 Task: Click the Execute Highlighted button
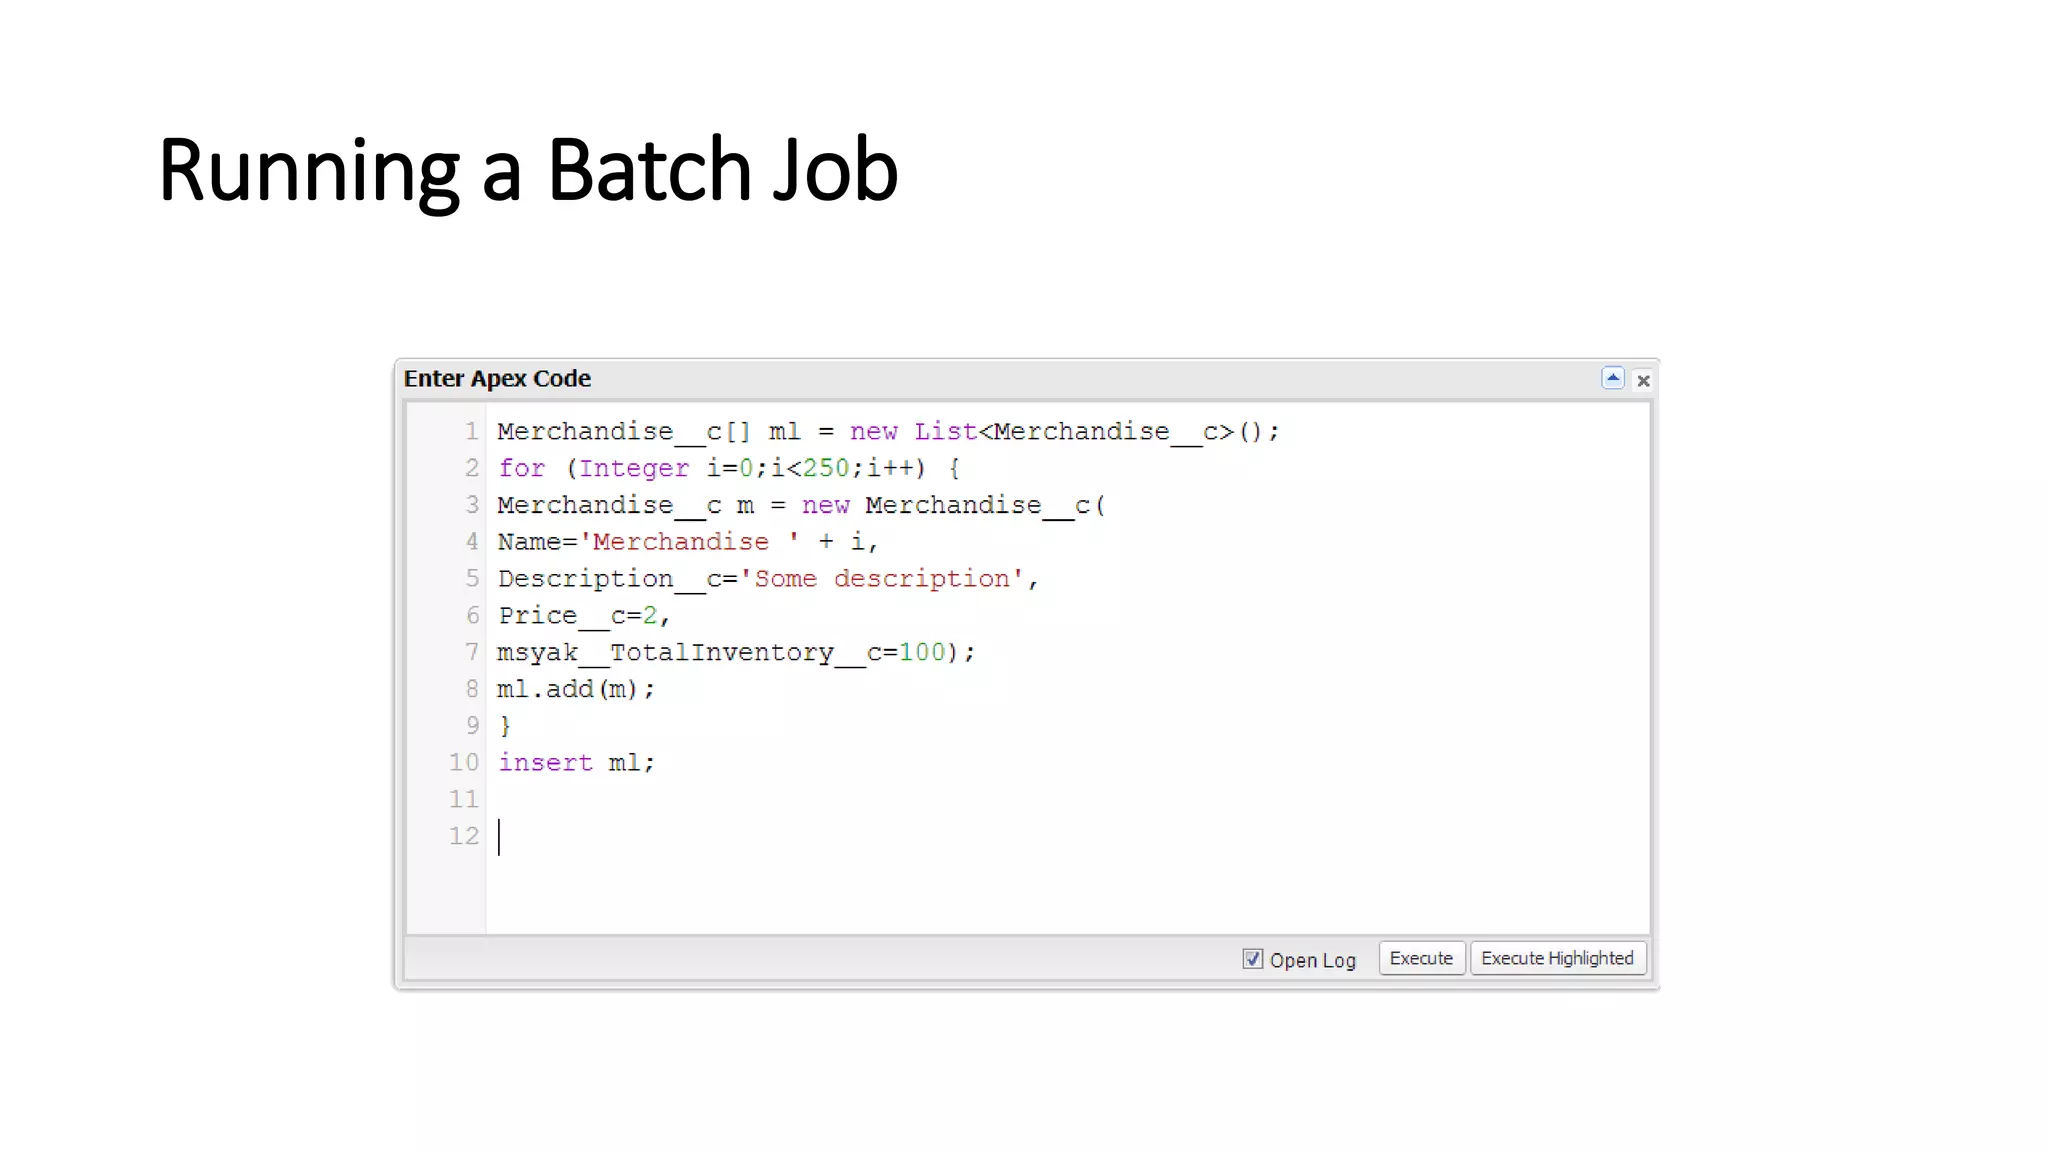(x=1557, y=958)
